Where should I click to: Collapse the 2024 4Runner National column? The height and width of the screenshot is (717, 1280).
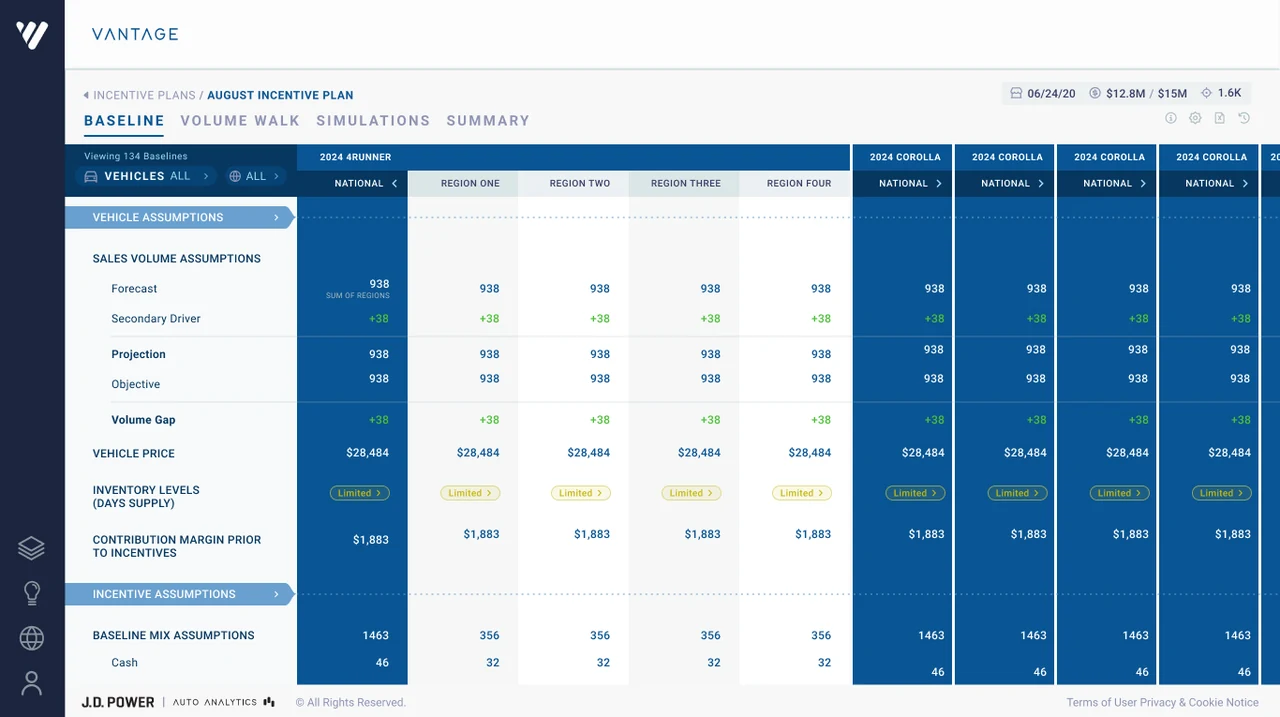pos(394,184)
